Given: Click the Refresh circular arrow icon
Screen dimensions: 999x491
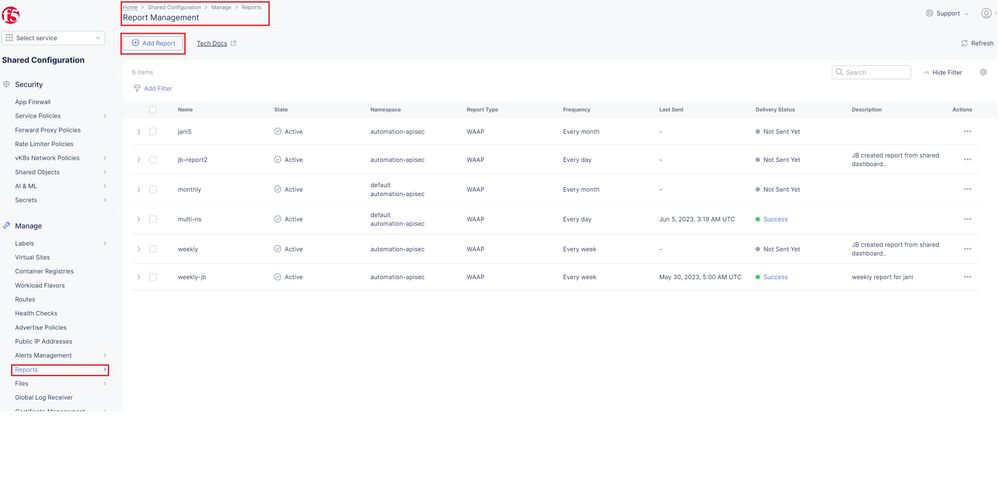Looking at the screenshot, I should point(965,43).
